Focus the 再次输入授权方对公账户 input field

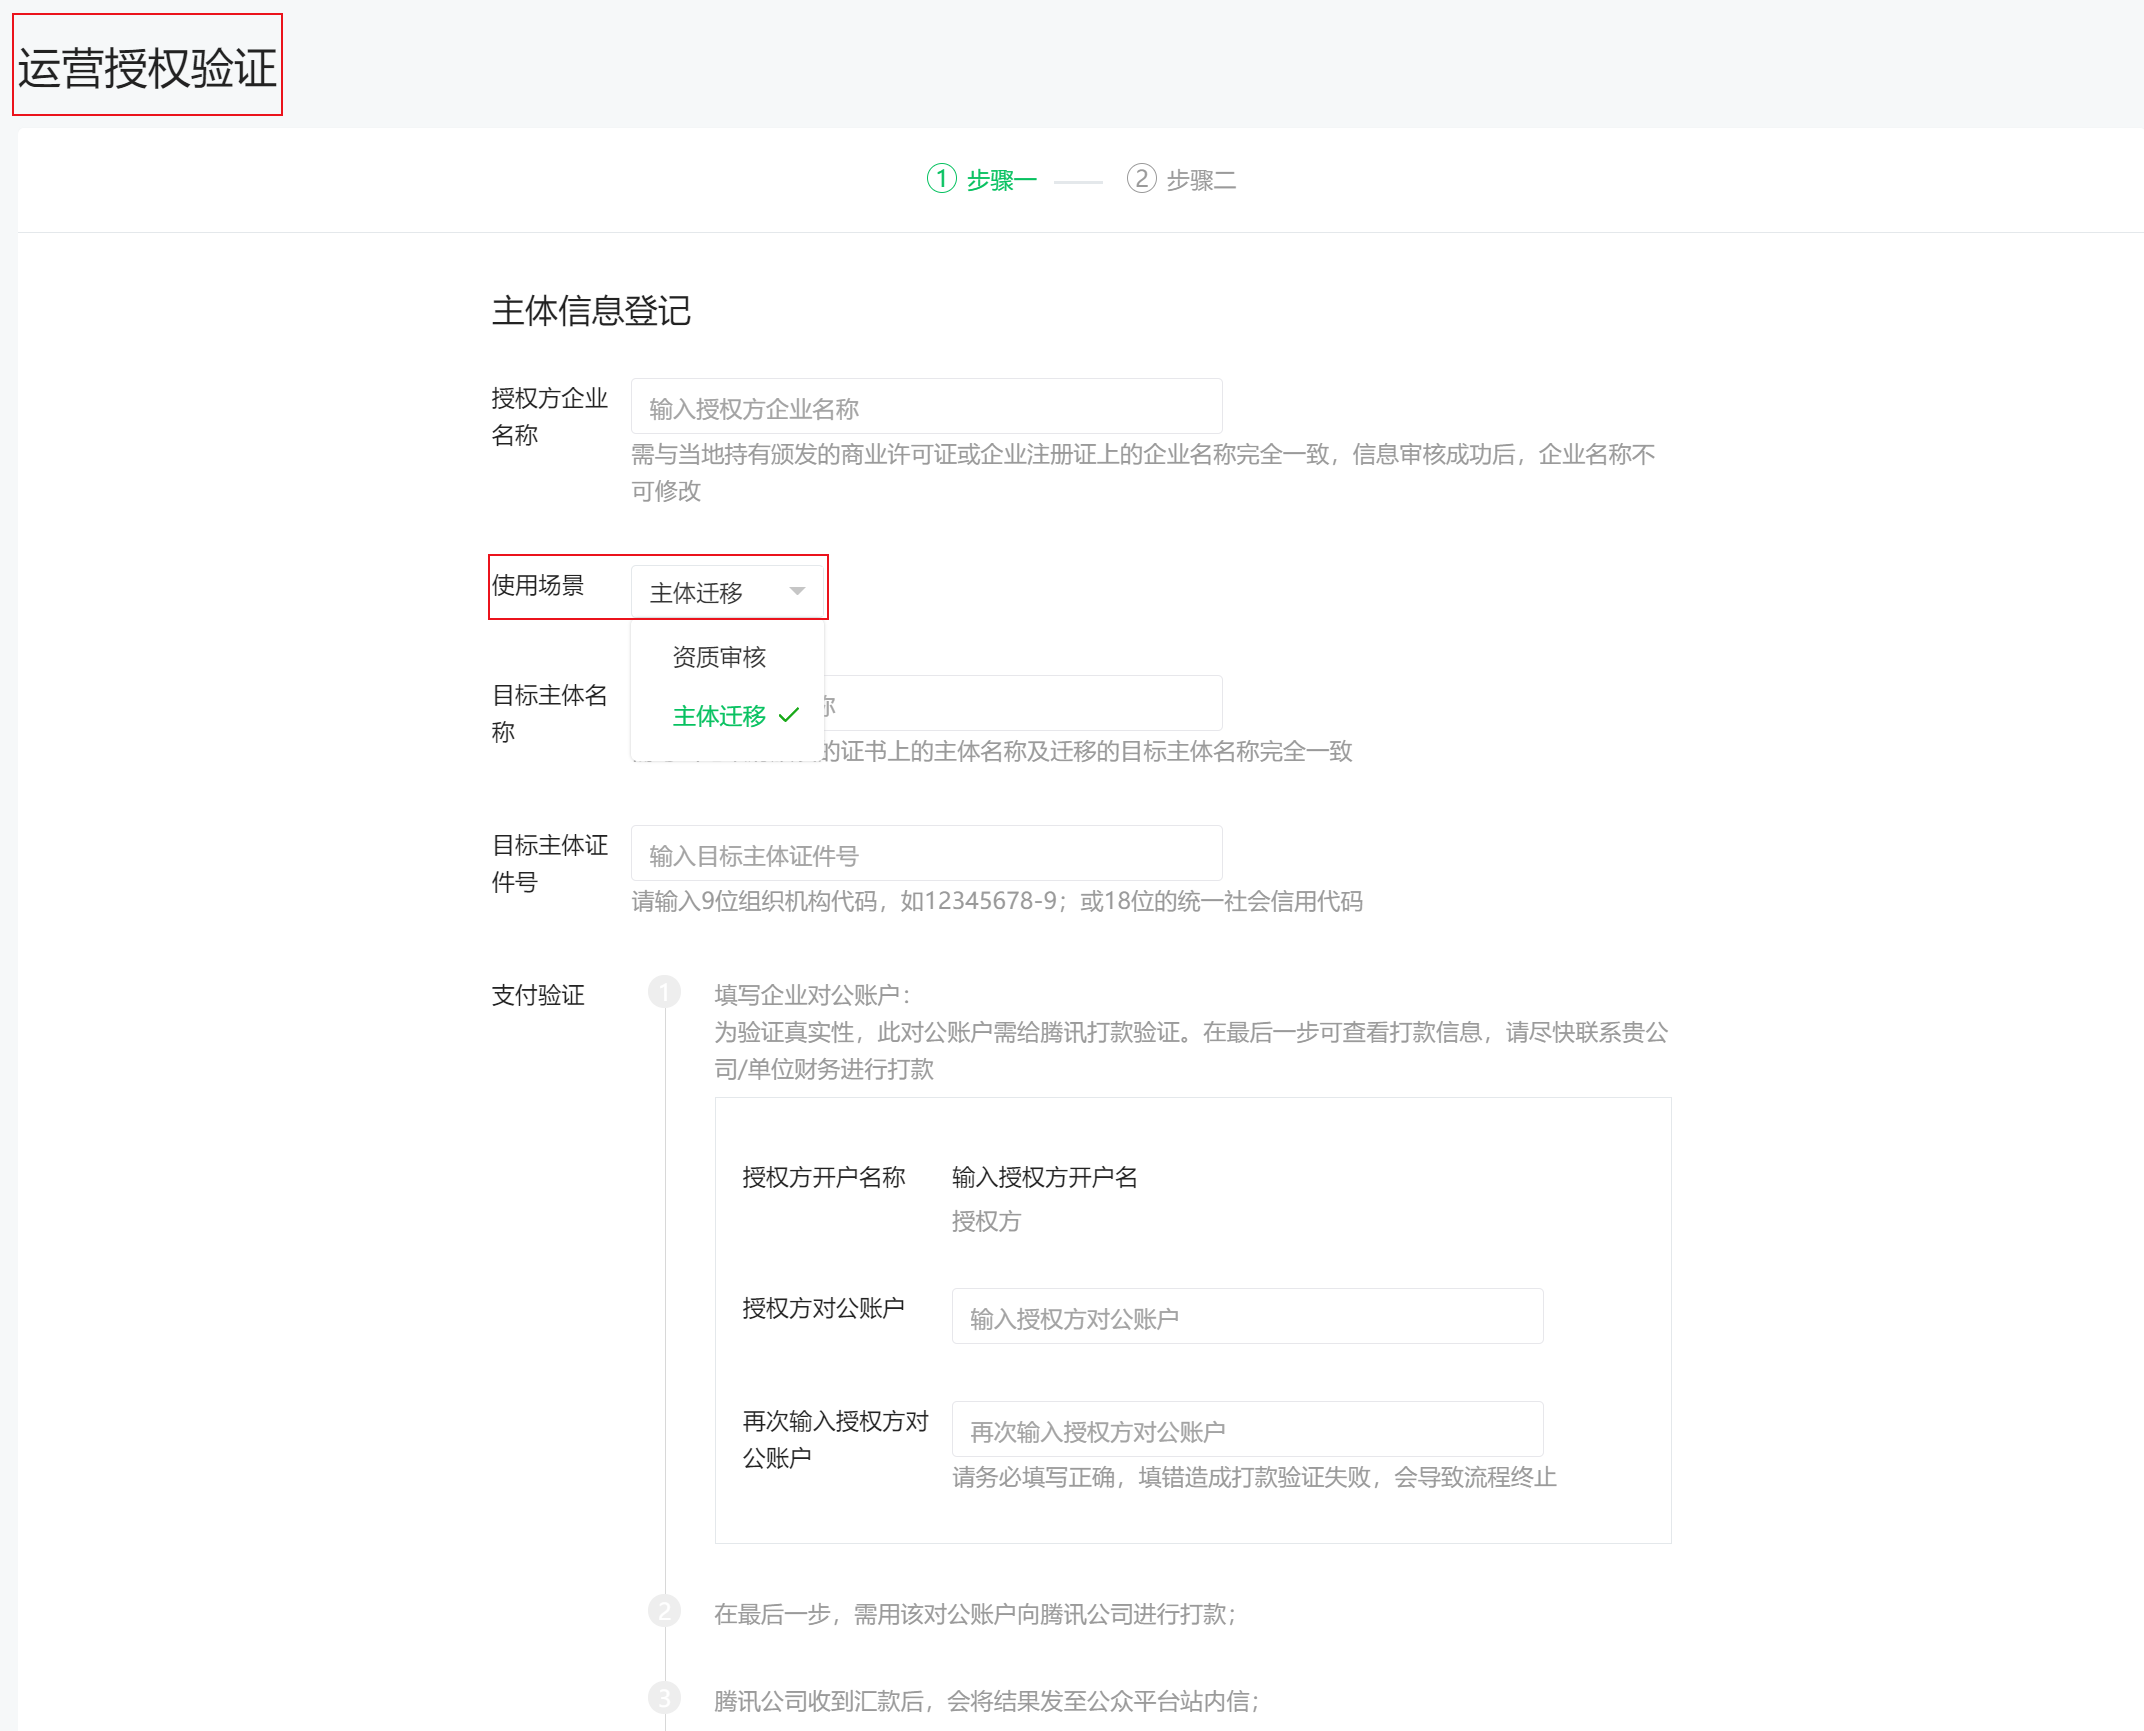1246,1430
